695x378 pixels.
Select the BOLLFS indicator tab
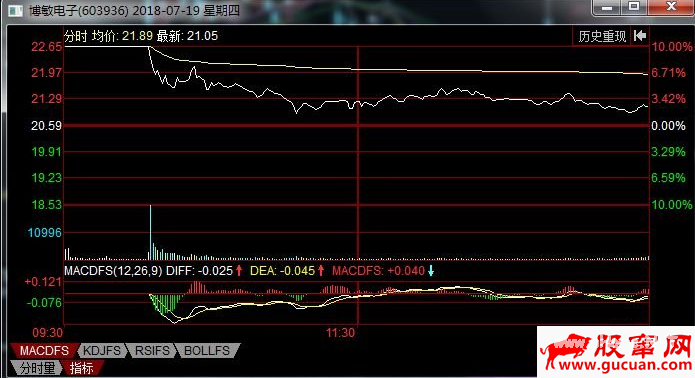coord(207,351)
